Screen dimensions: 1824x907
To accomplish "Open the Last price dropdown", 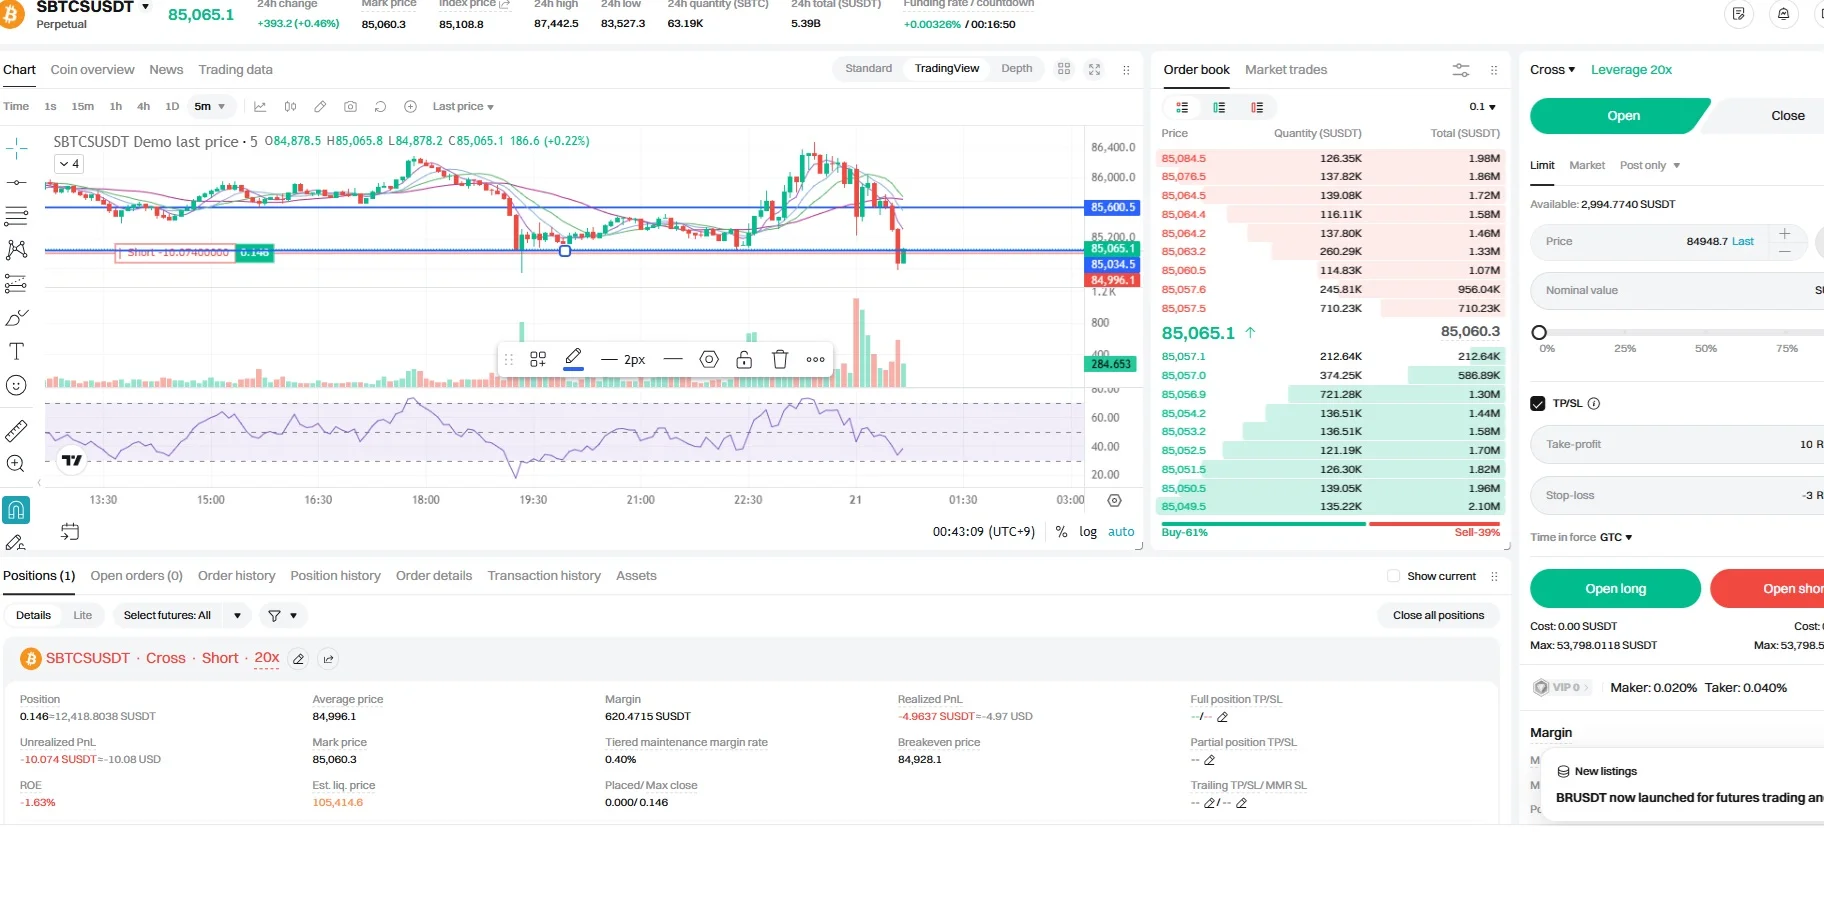I will pos(463,107).
